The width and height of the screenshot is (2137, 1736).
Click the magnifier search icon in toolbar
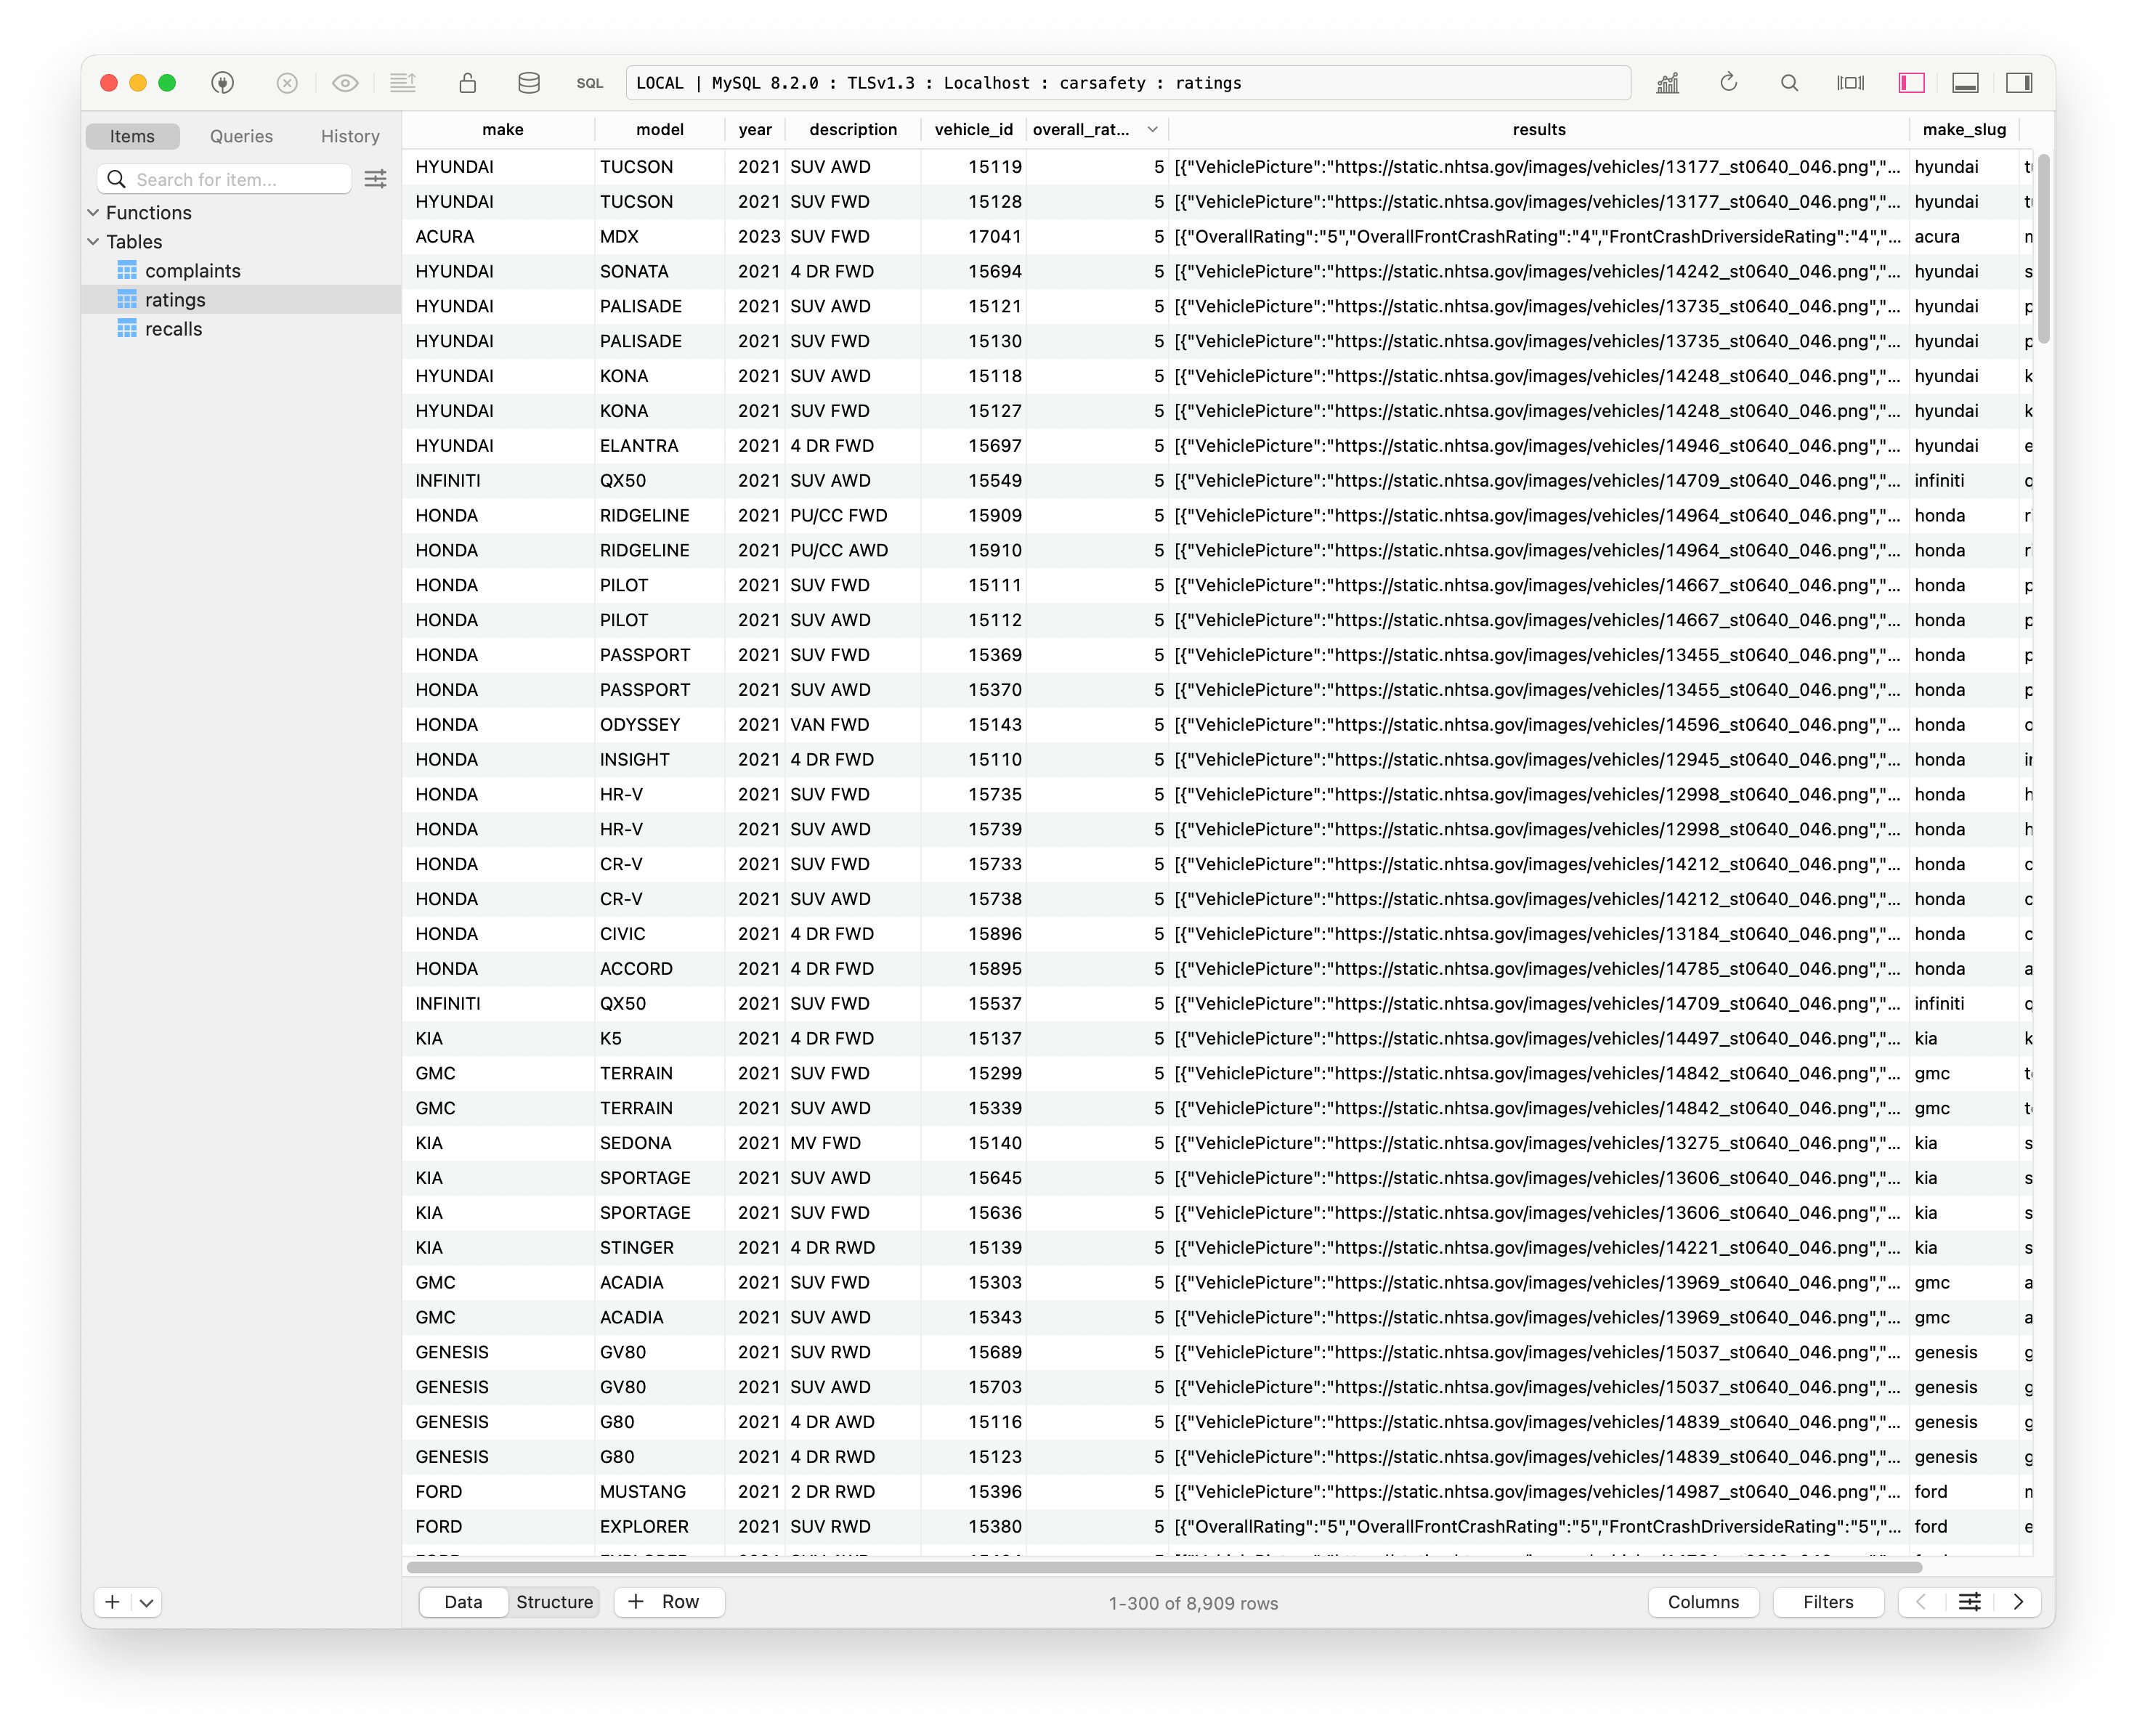tap(1789, 83)
